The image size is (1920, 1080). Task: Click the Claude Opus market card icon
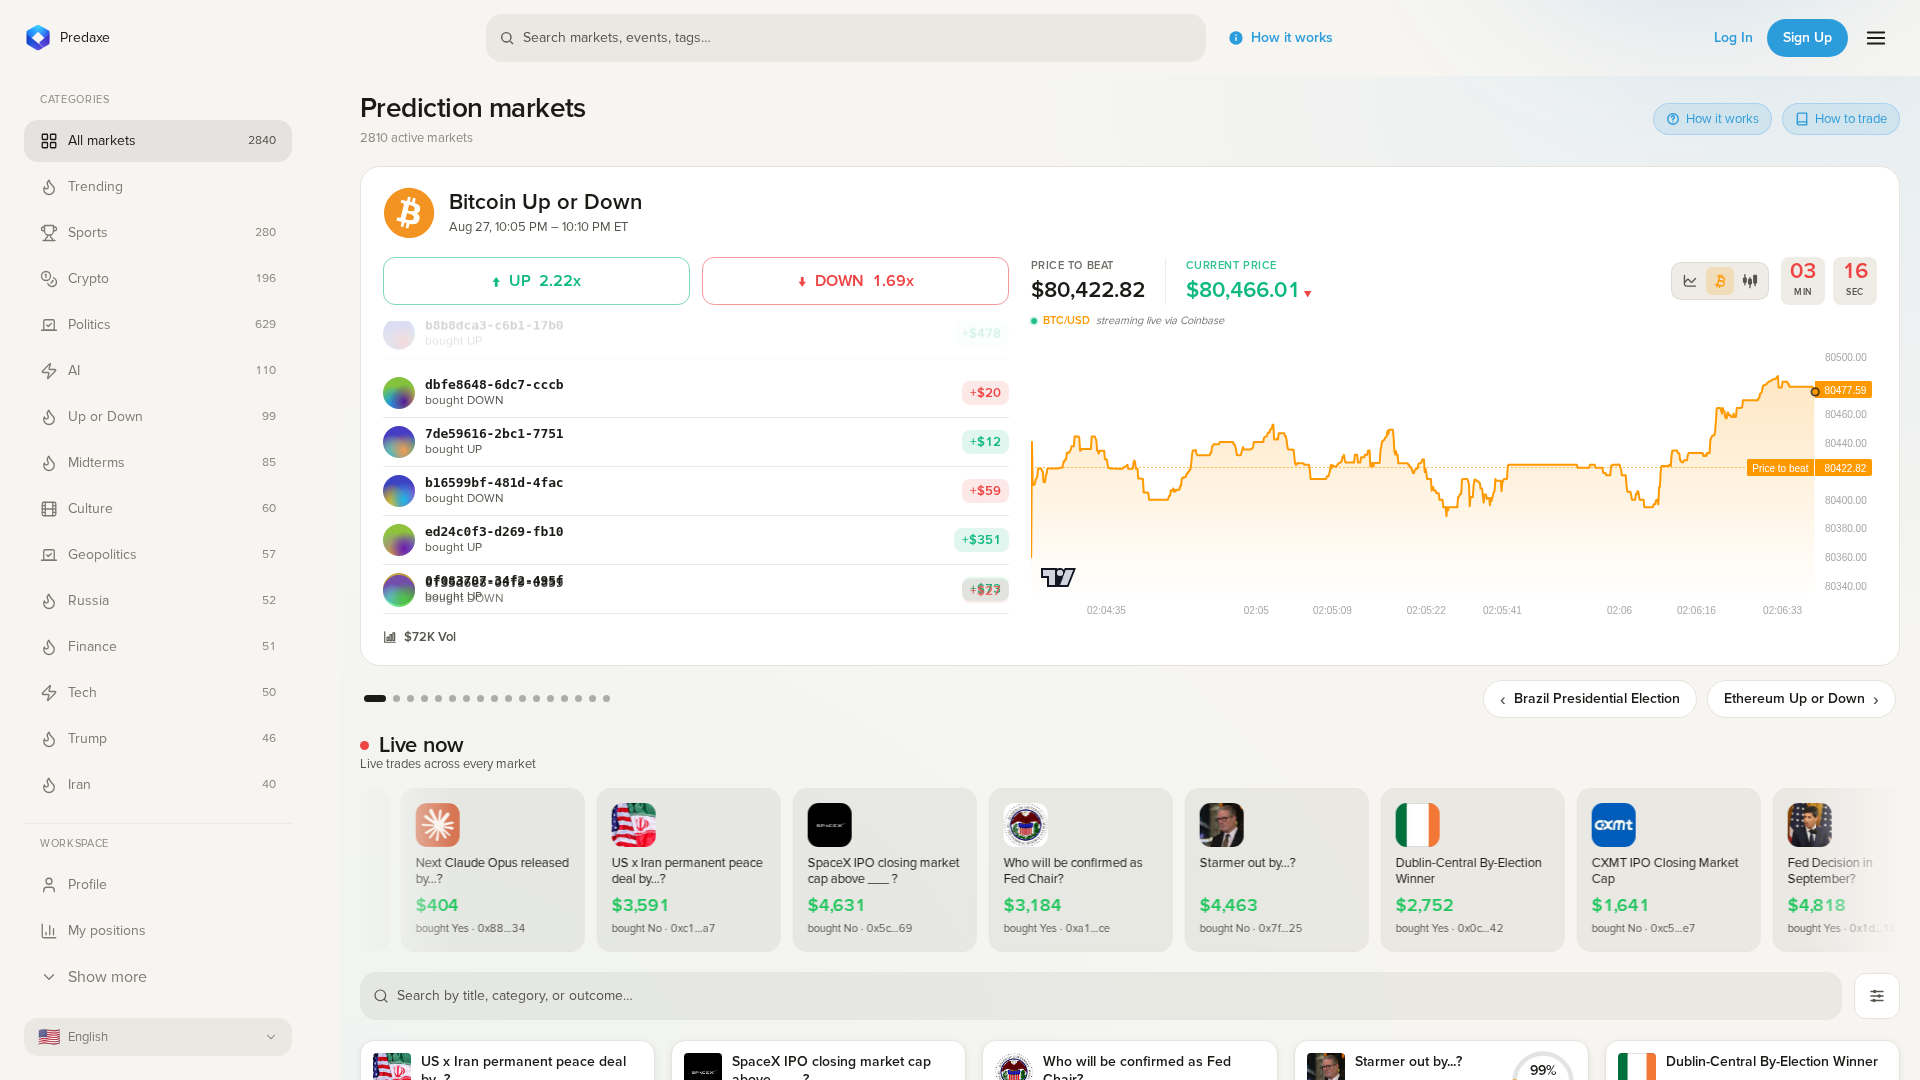(438, 825)
